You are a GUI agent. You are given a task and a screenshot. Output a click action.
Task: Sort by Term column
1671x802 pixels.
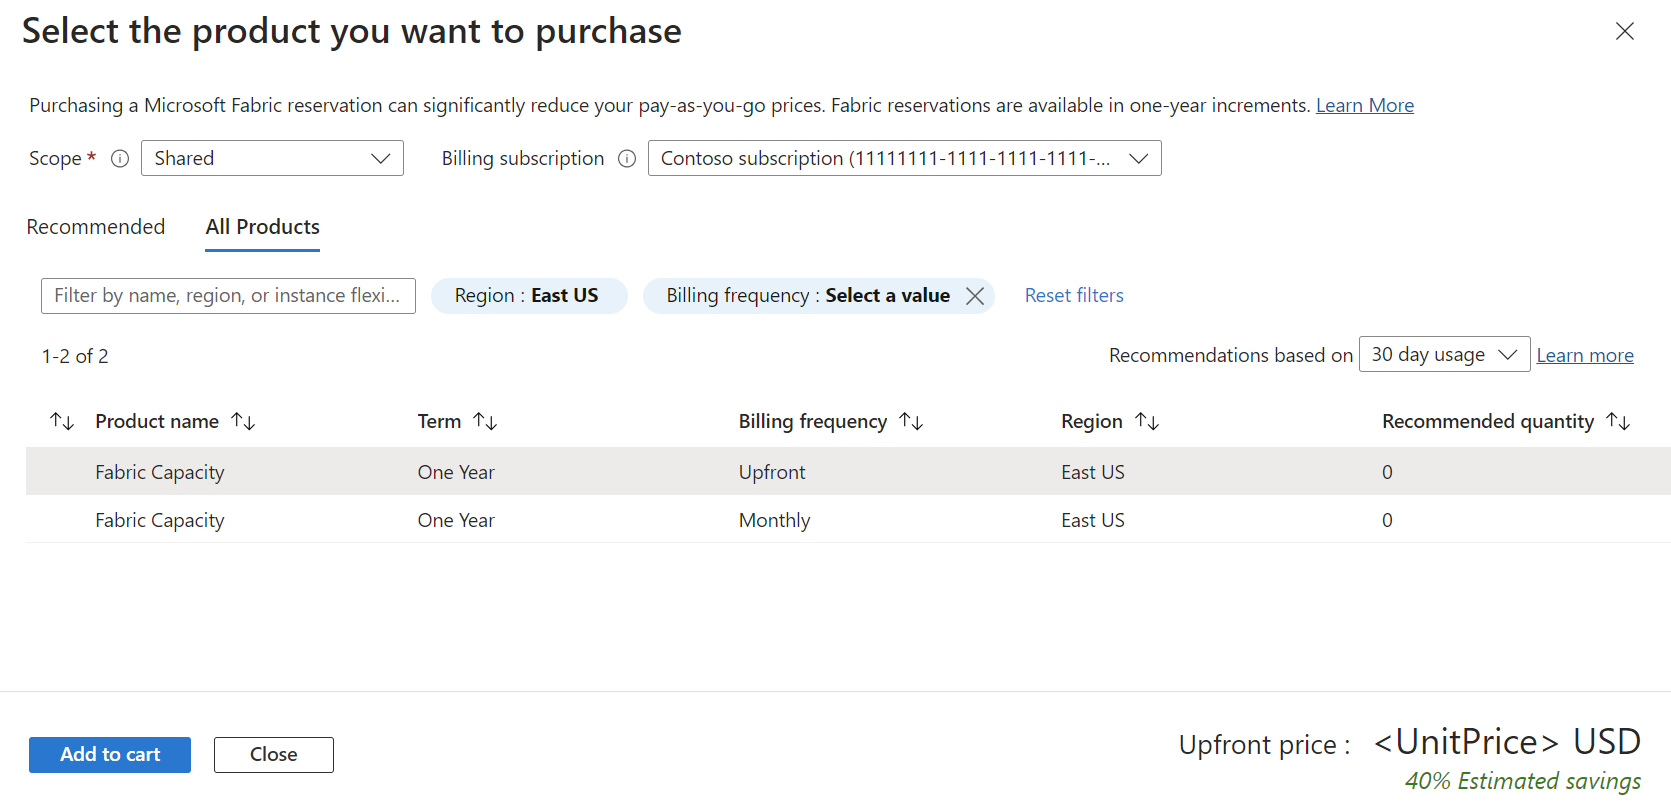485,422
